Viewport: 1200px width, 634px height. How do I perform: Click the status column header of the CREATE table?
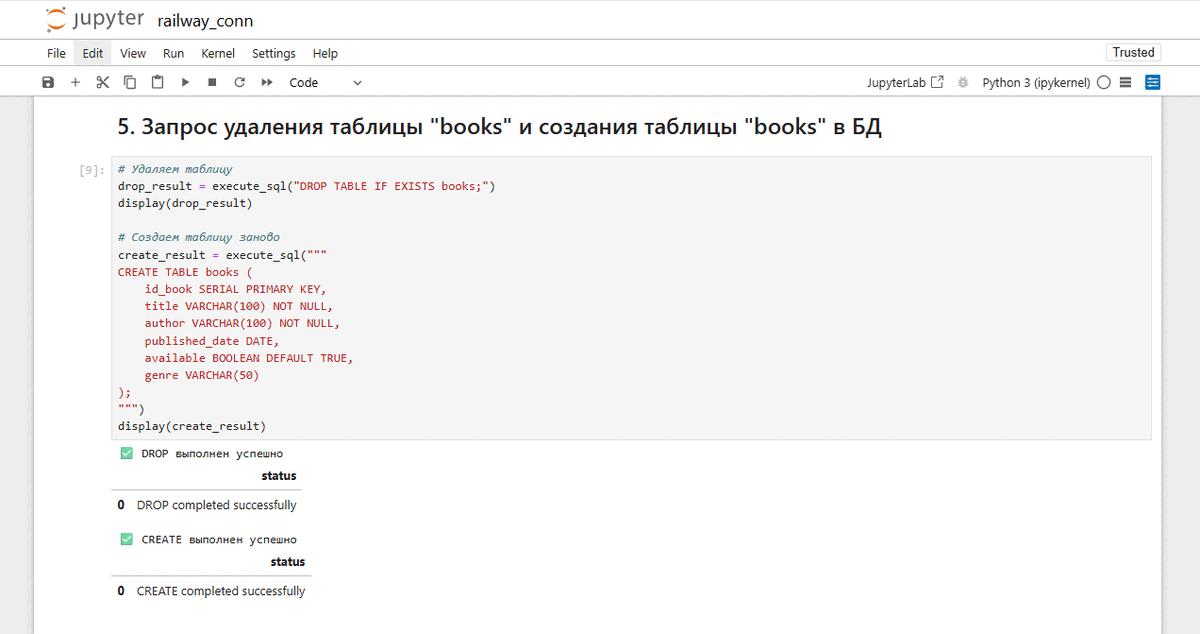coord(288,562)
